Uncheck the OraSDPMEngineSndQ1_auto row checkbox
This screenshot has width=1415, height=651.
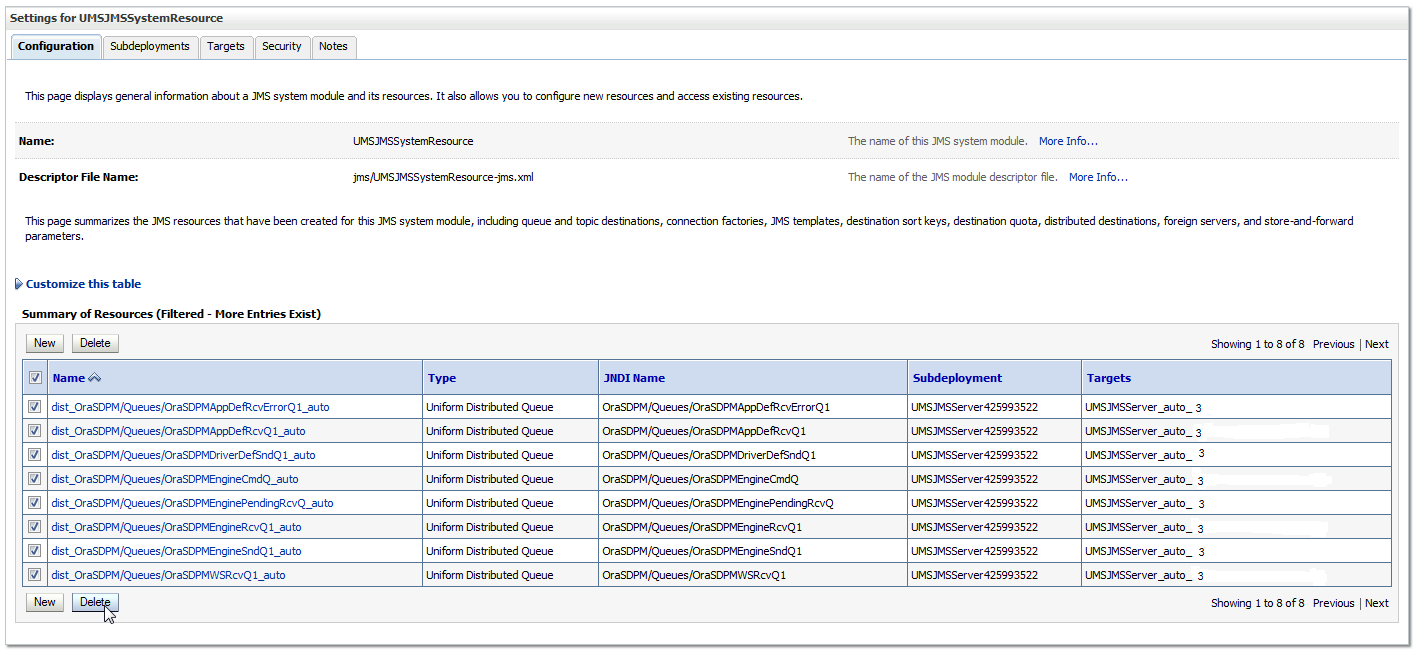[35, 551]
